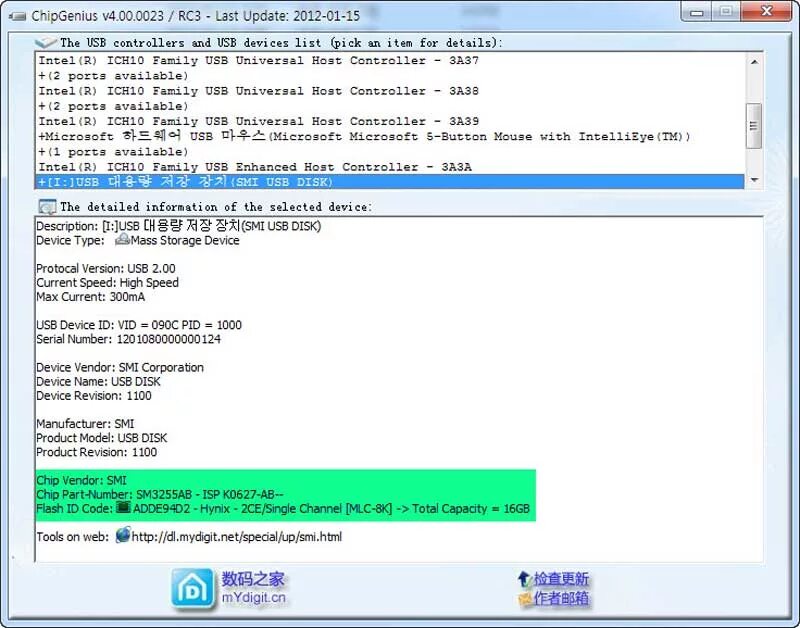Click the 'Manufacturer: SMI' line
This screenshot has width=800, height=628.
(85, 424)
